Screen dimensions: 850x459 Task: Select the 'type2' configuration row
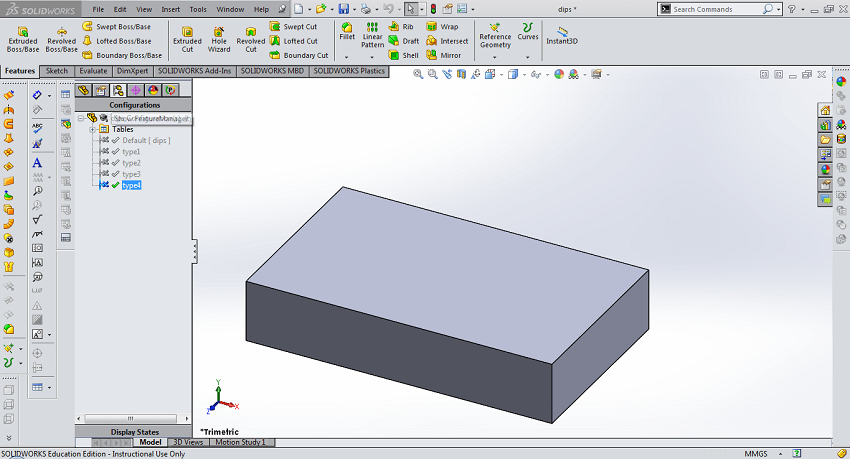131,163
